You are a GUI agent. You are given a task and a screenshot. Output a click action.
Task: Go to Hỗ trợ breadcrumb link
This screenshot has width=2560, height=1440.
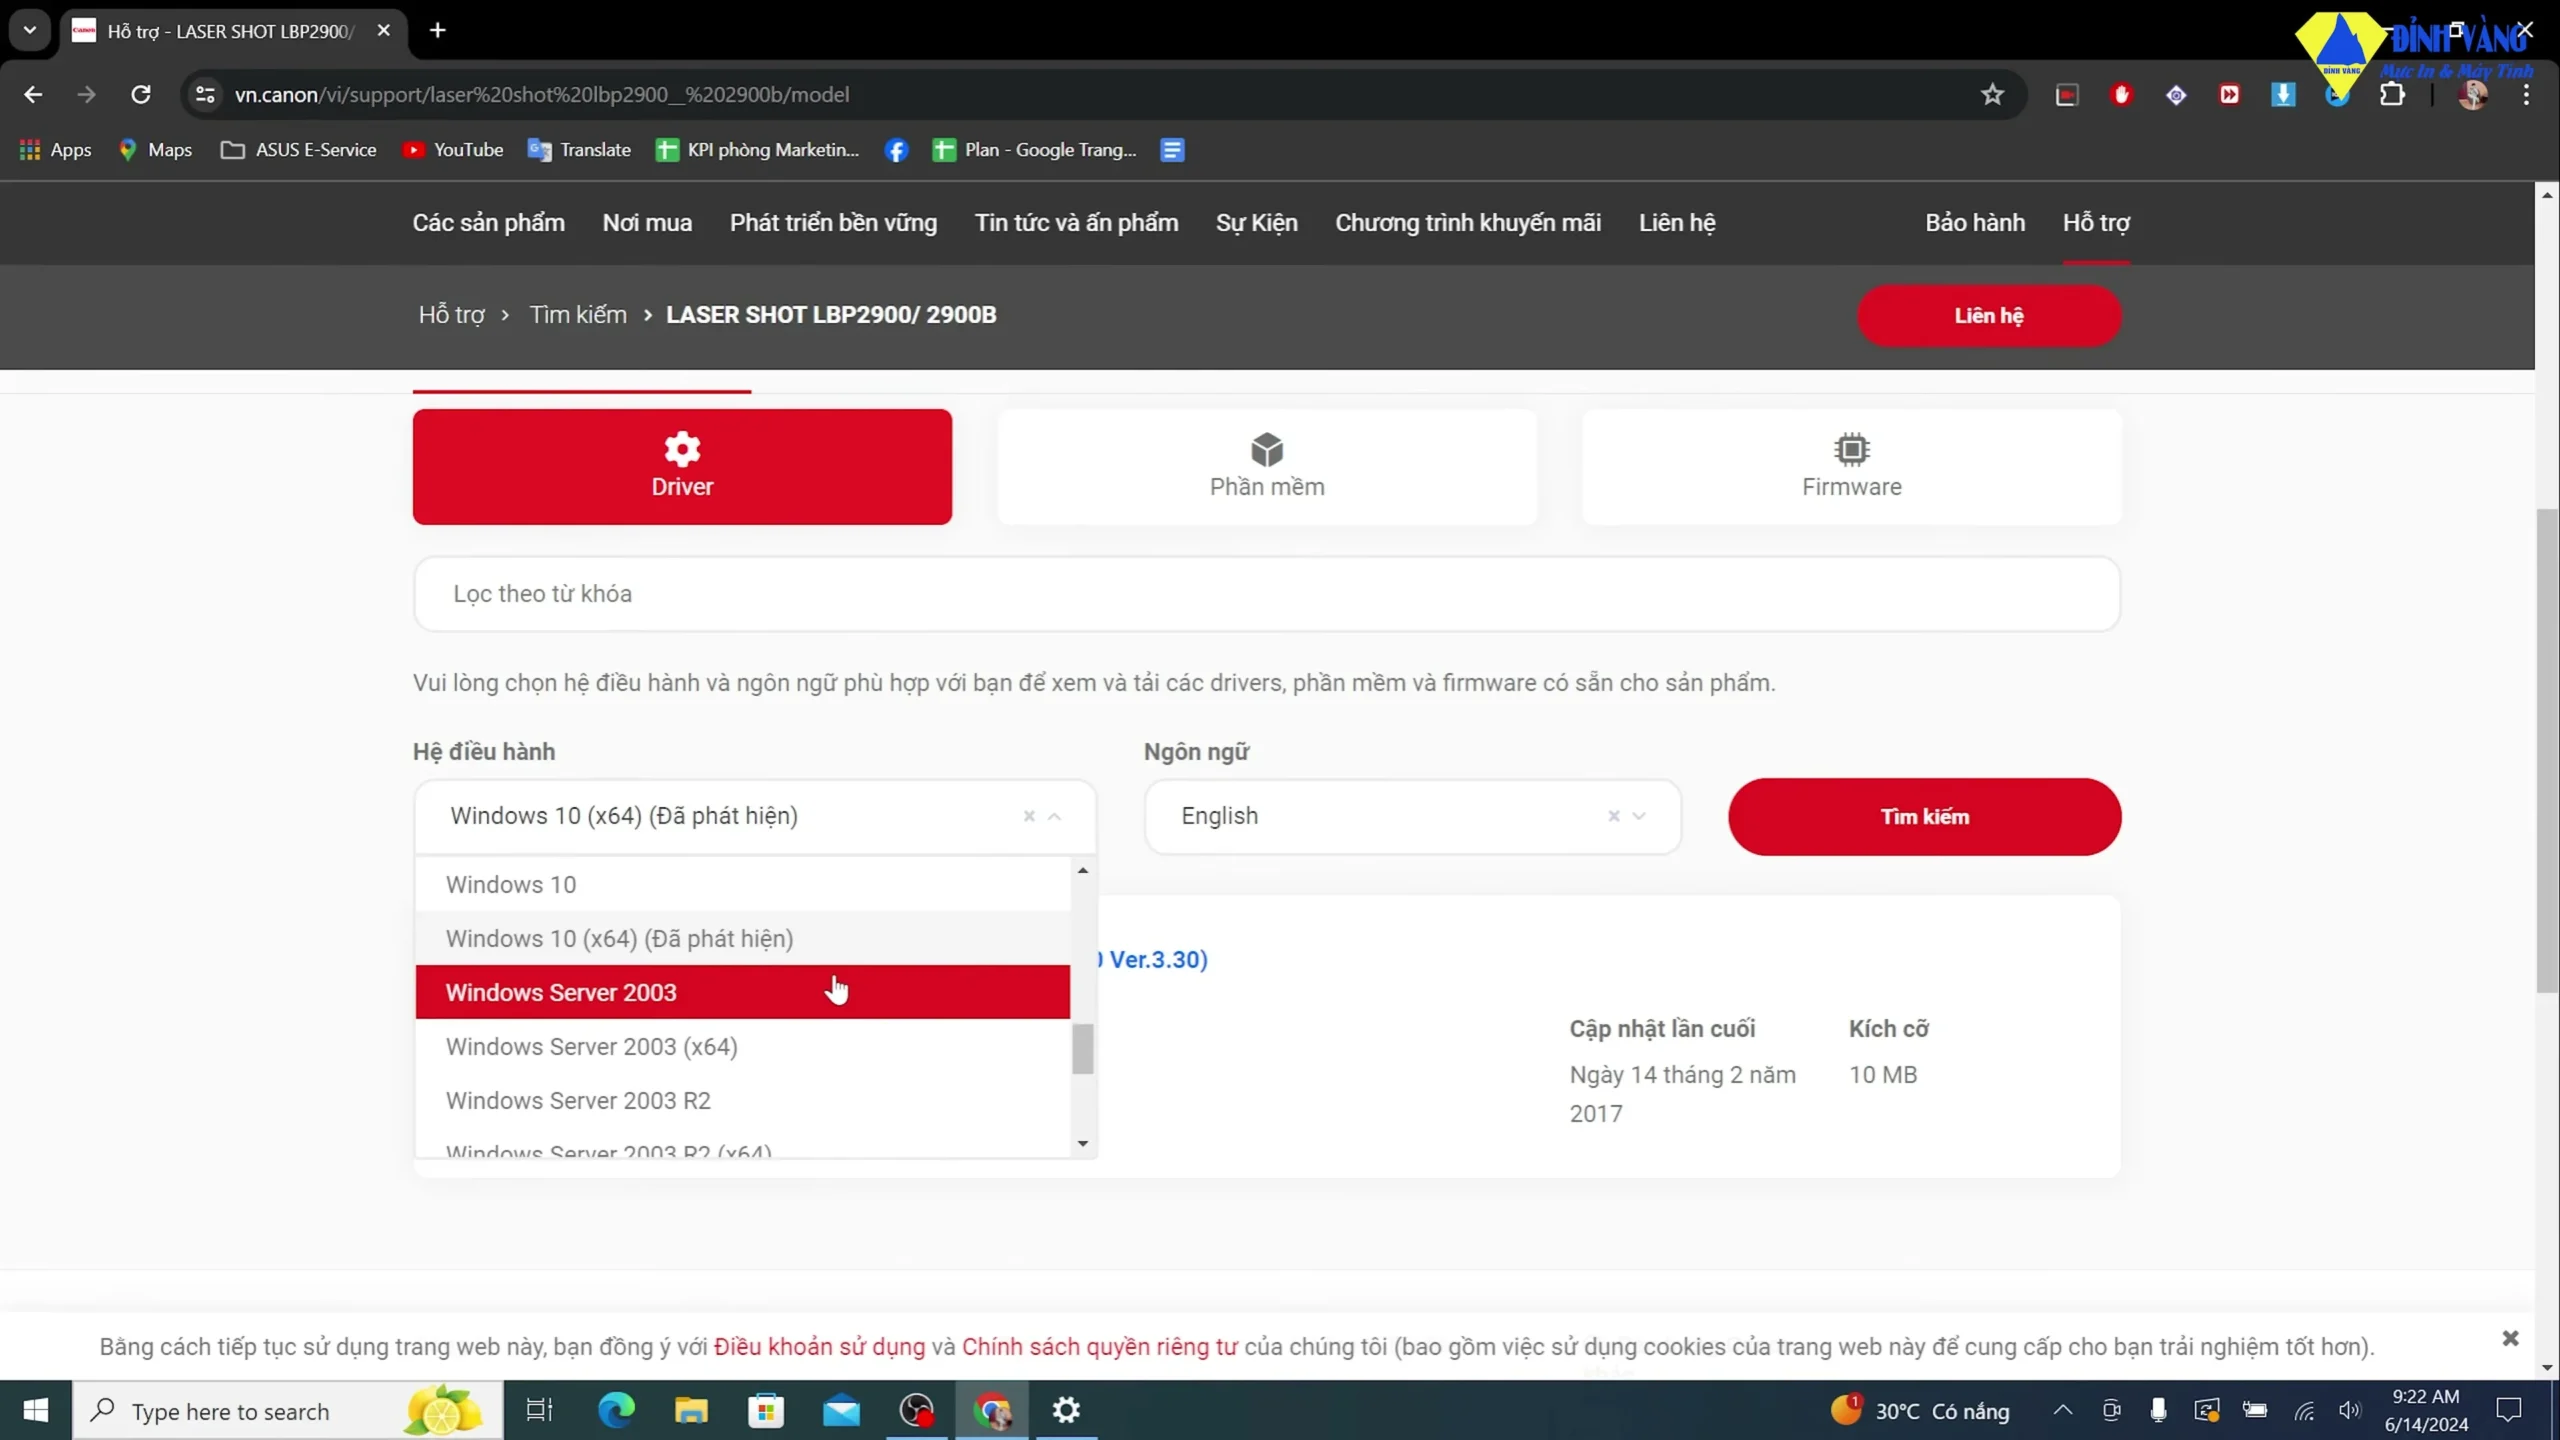pos(452,315)
